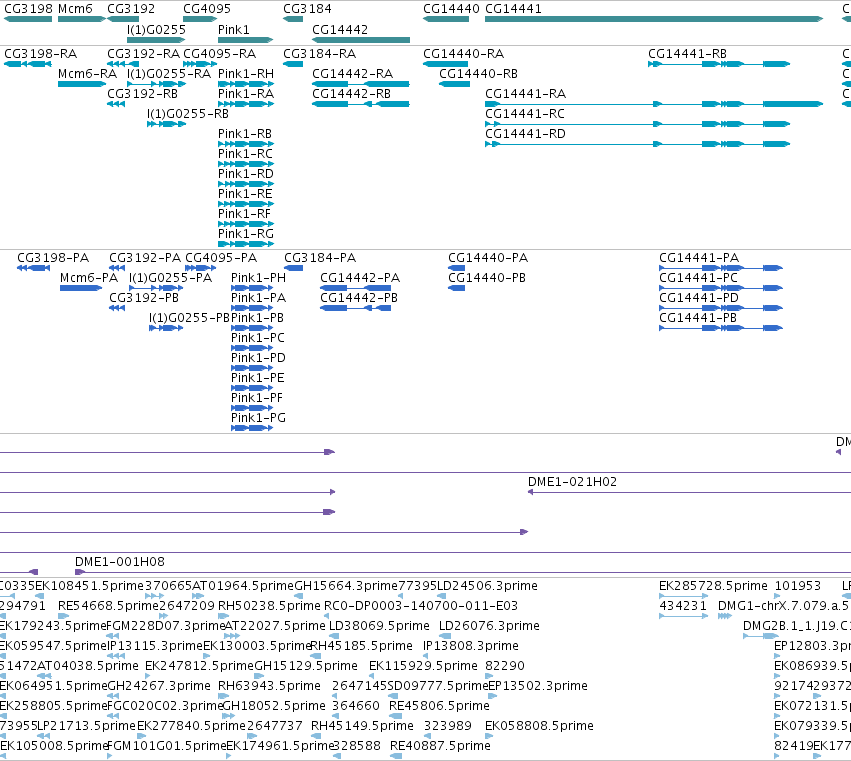The image size is (851, 761).
Task: Click protein Pink1-PG
Action: tap(258, 418)
